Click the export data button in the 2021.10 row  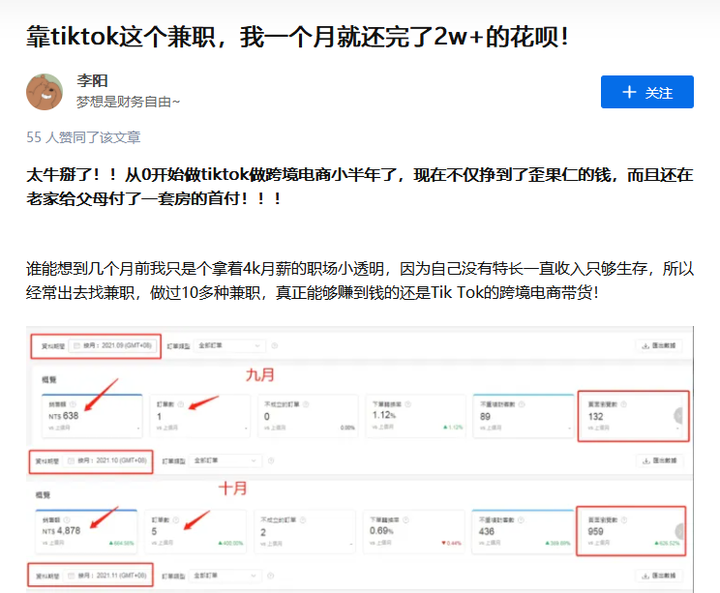[x=660, y=460]
